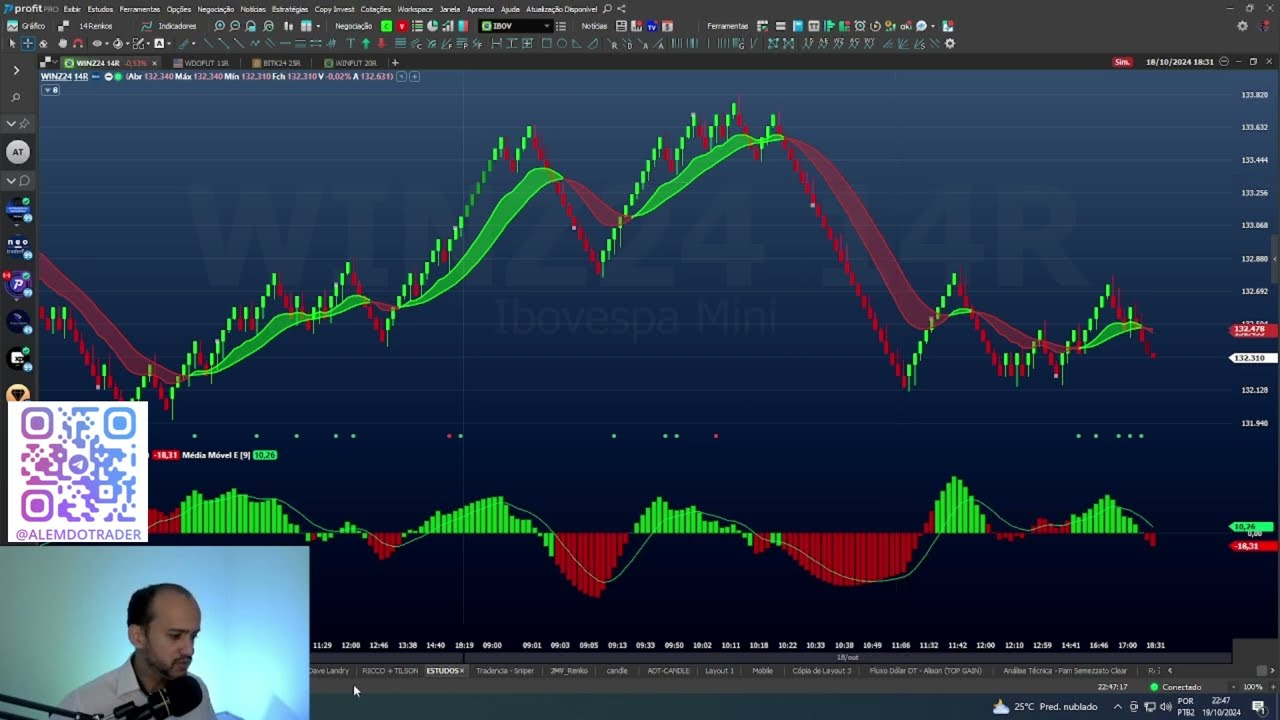Screen dimensions: 1280x720
Task: Select the rectangle drawing tool
Action: [546, 43]
